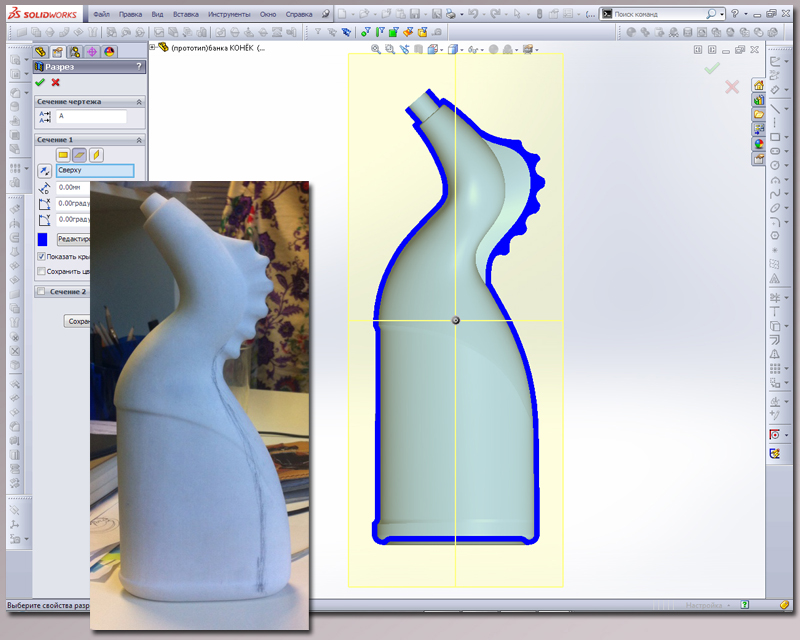
Task: Open the blue section cap color swatch
Action: click(x=42, y=239)
